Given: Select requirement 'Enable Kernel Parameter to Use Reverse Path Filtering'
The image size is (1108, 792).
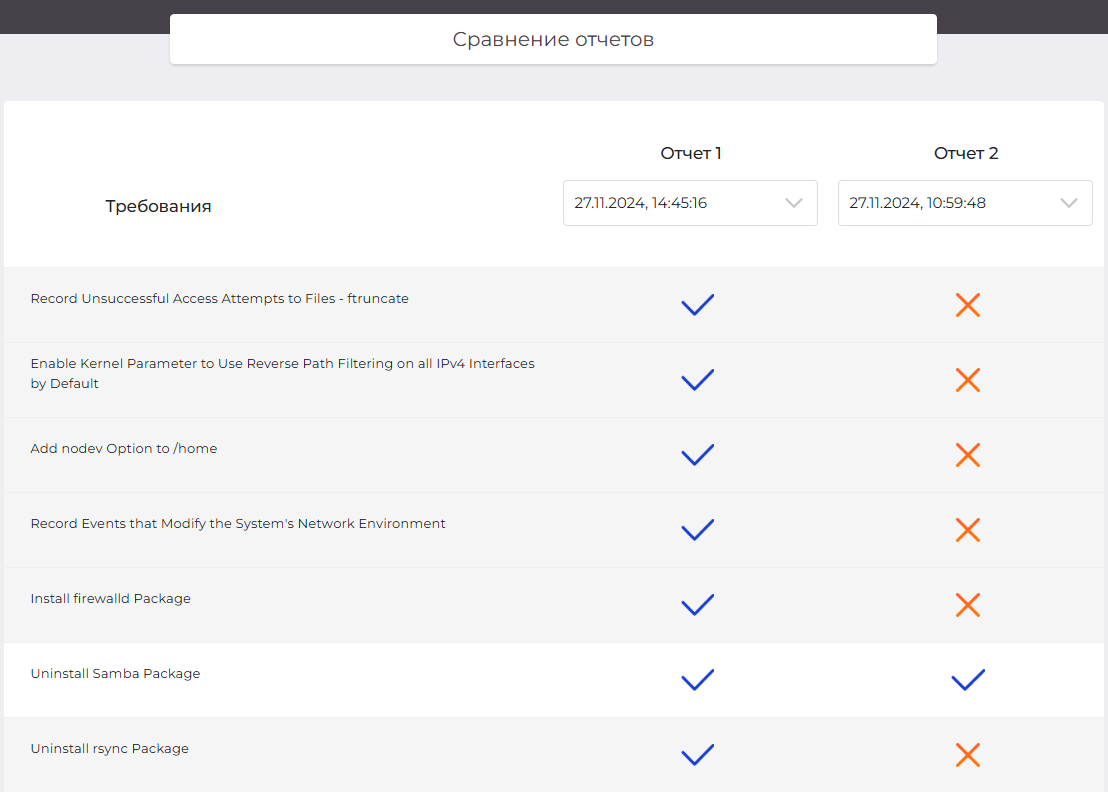Looking at the screenshot, I should coord(283,373).
